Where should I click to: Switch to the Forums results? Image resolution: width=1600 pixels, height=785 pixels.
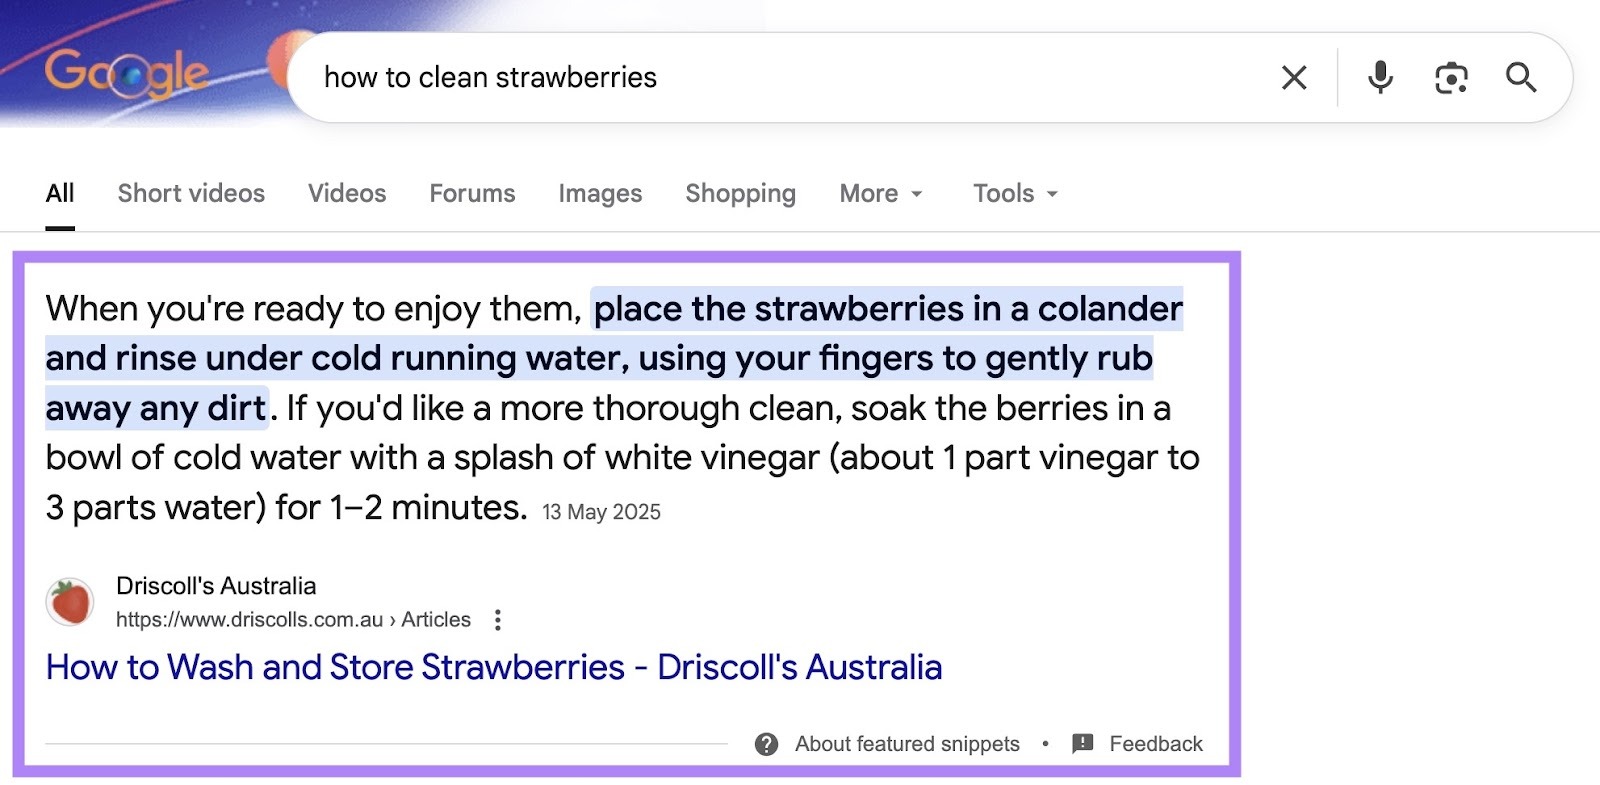coord(471,193)
